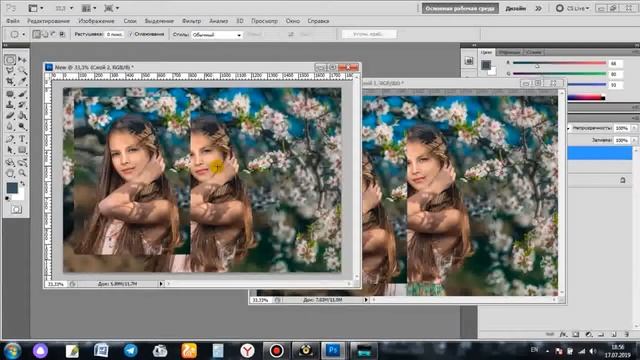
Task: Select the Eraser tool
Action: pyautogui.click(x=10, y=116)
